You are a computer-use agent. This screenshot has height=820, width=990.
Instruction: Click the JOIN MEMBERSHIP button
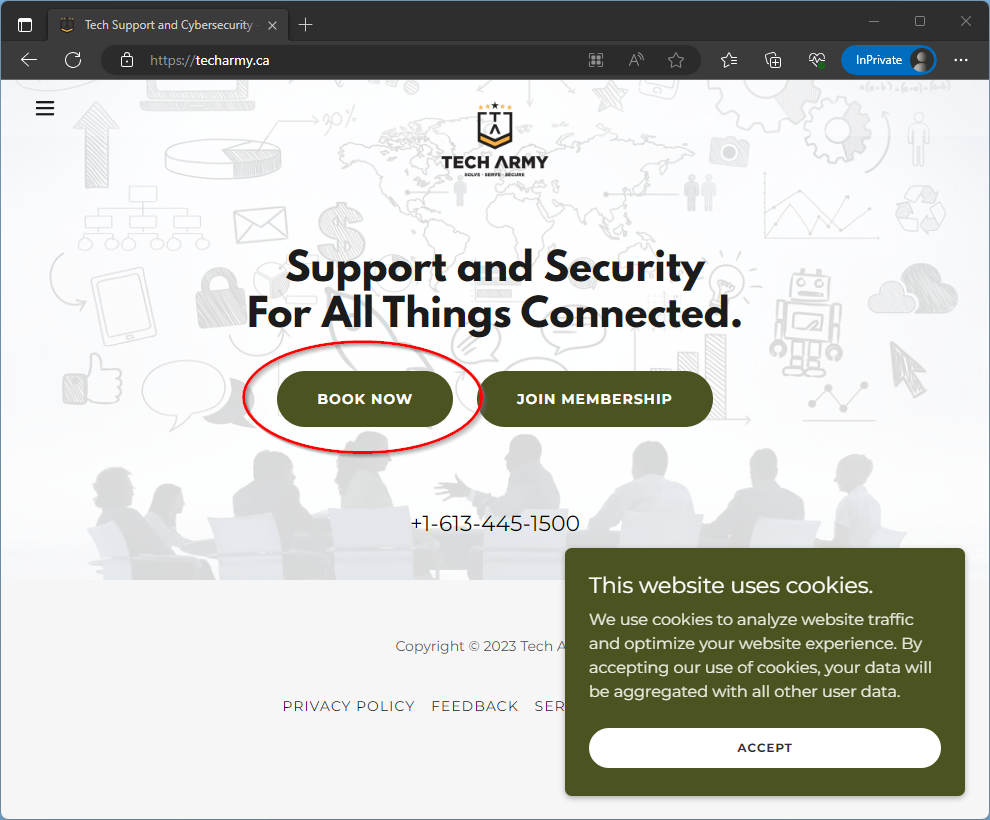pyautogui.click(x=595, y=399)
